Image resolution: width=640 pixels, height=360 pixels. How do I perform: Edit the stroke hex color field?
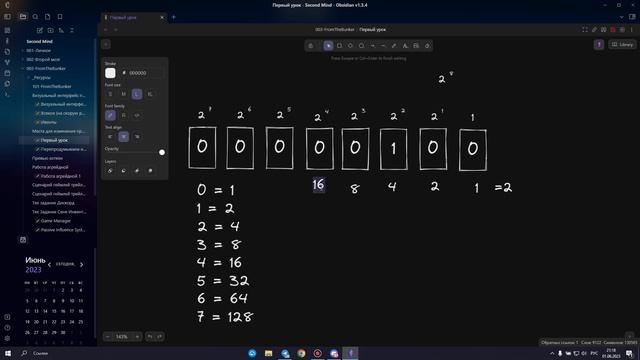click(143, 73)
